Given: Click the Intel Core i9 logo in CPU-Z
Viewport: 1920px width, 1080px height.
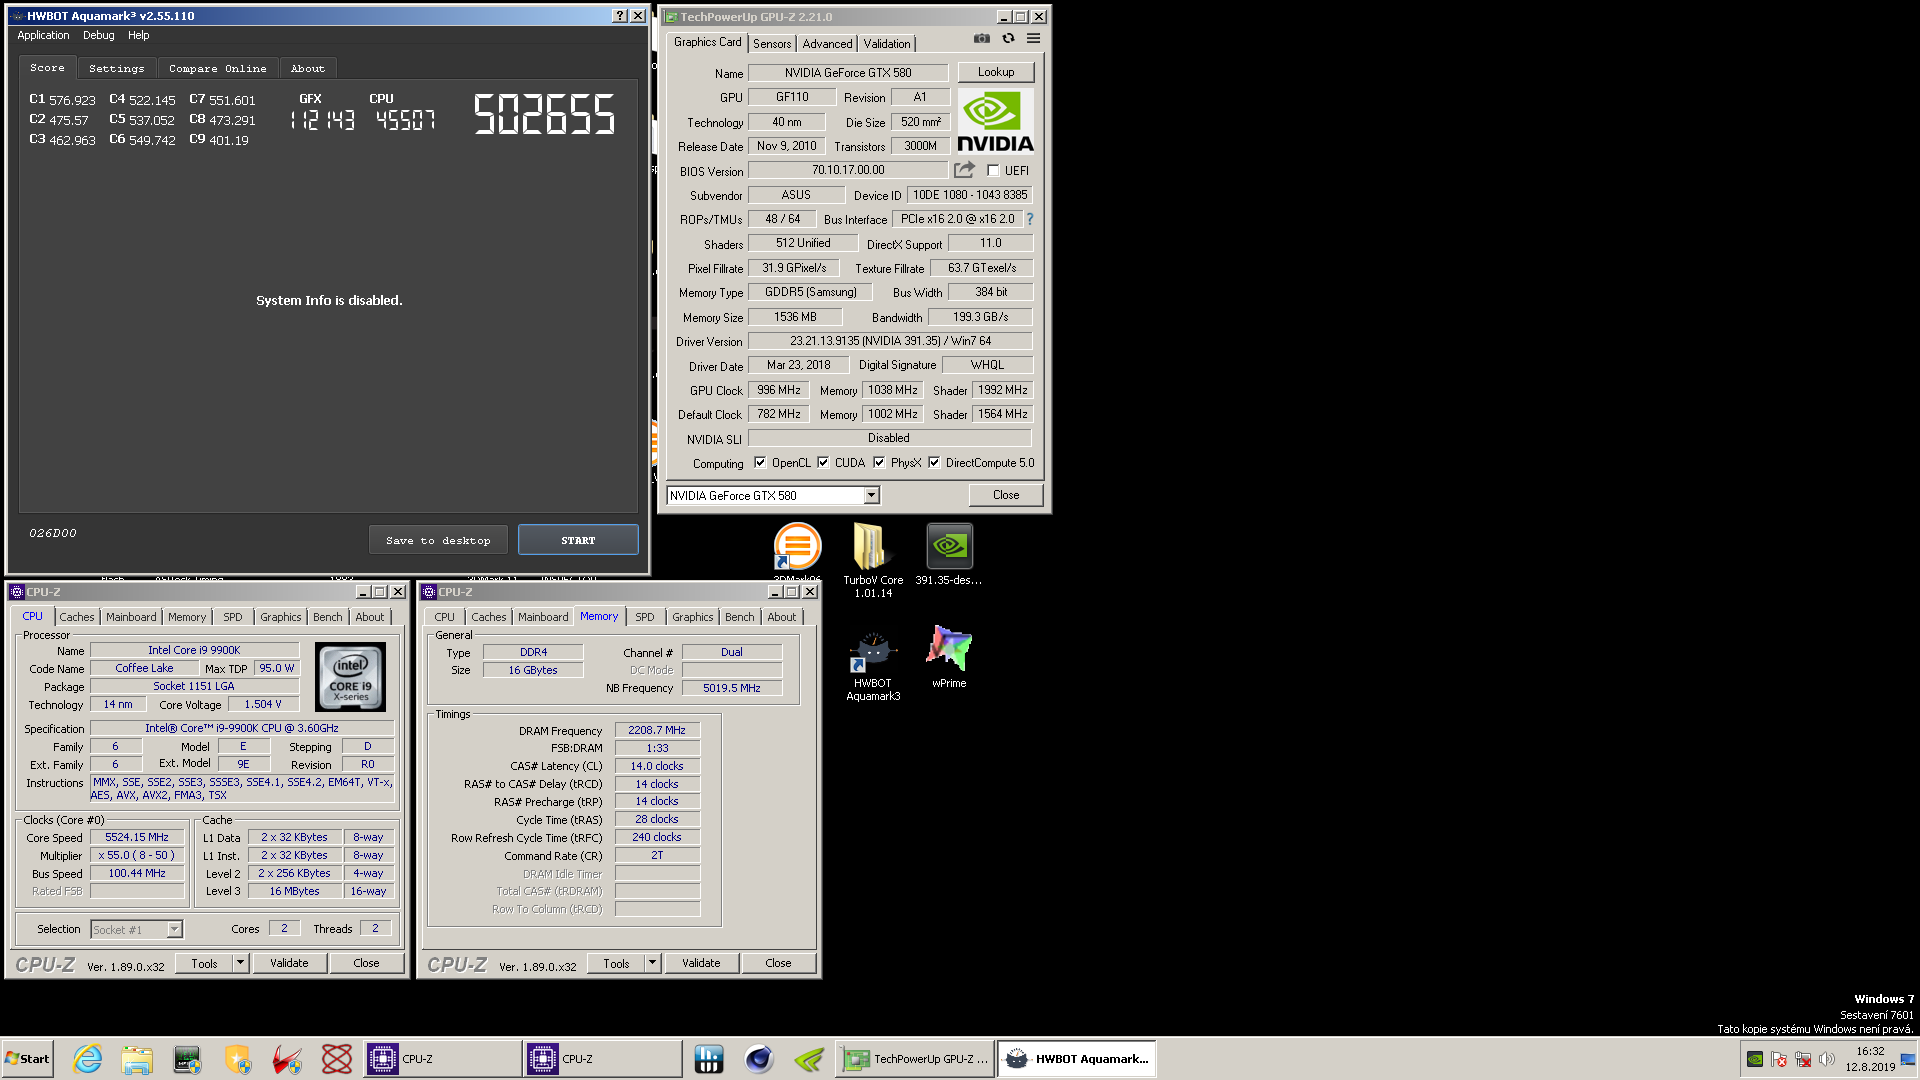Looking at the screenshot, I should click(350, 677).
